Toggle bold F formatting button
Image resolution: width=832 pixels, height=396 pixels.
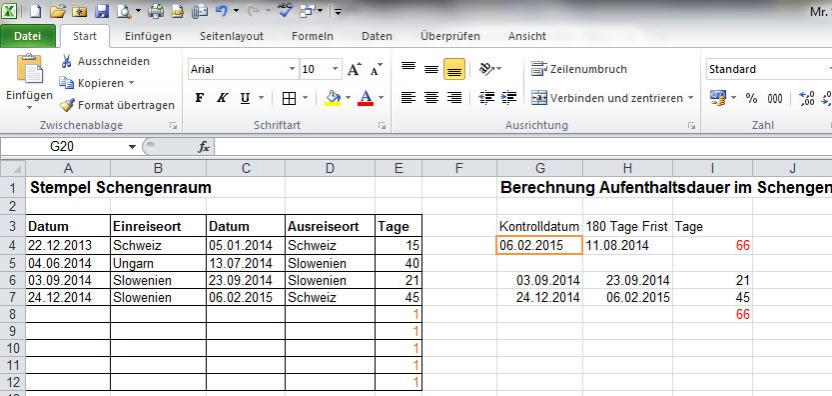[x=200, y=98]
